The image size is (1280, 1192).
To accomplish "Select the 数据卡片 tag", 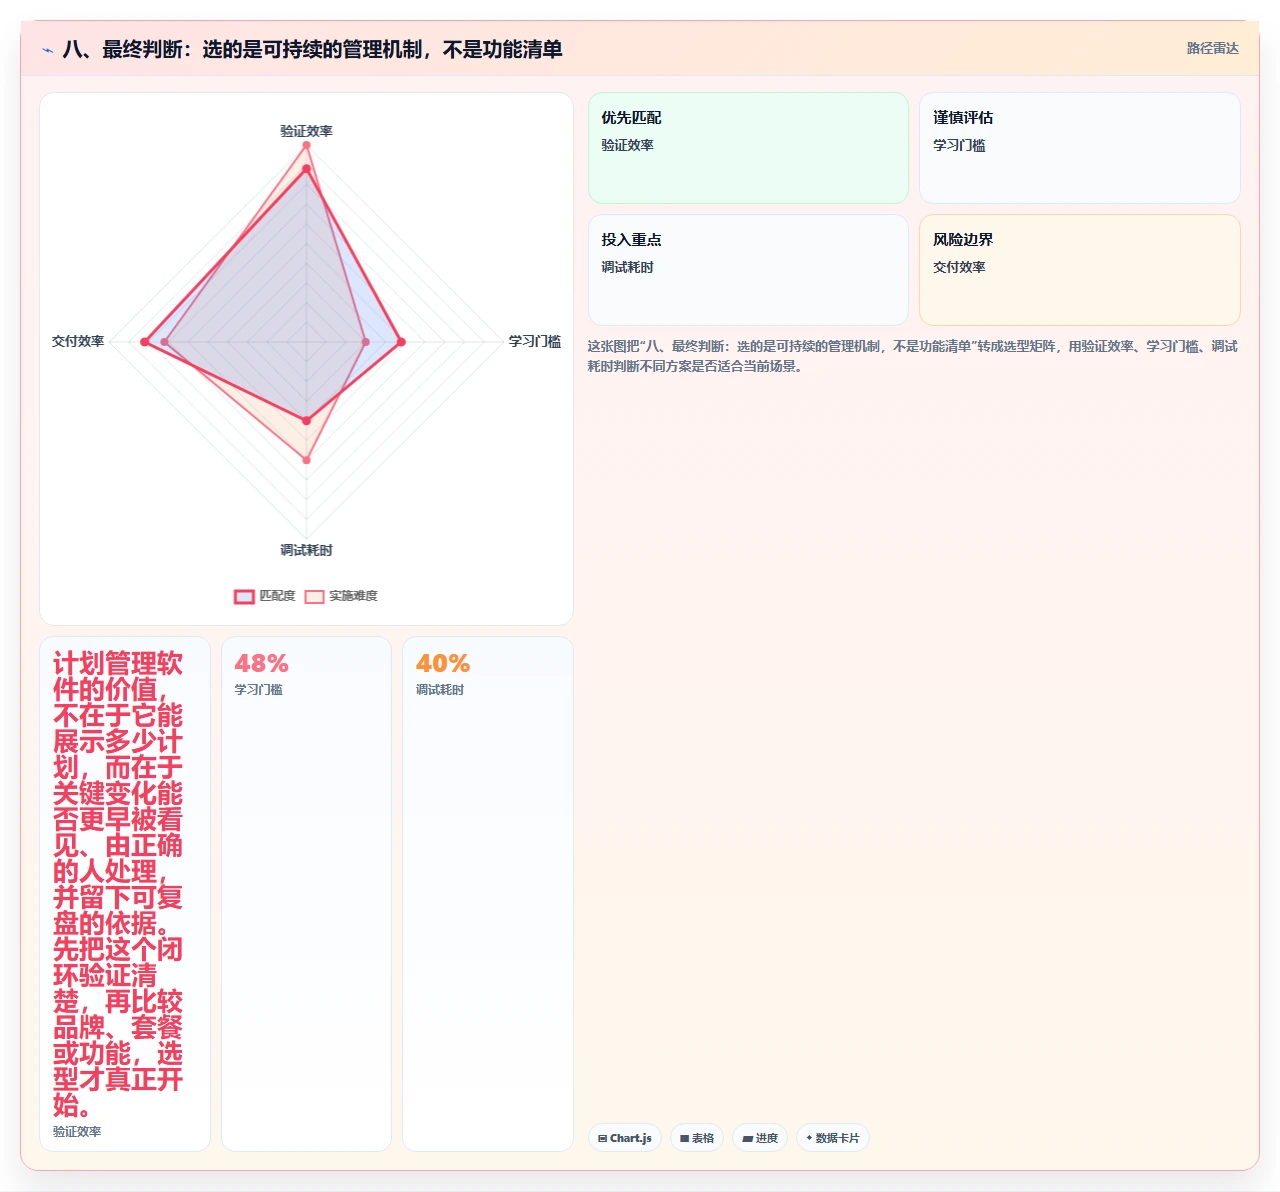I will pyautogui.click(x=833, y=1138).
